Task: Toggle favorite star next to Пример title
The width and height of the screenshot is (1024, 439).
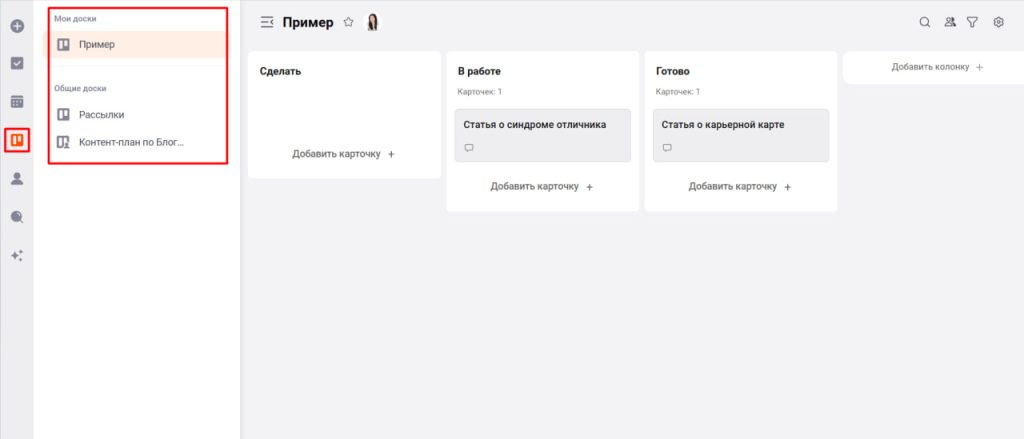Action: click(348, 22)
